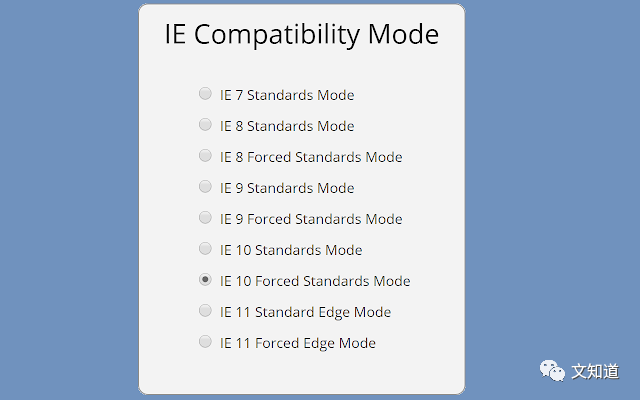This screenshot has width=640, height=400.
Task: Click the IE 10 Forced Standards Mode label
Action: tap(315, 281)
